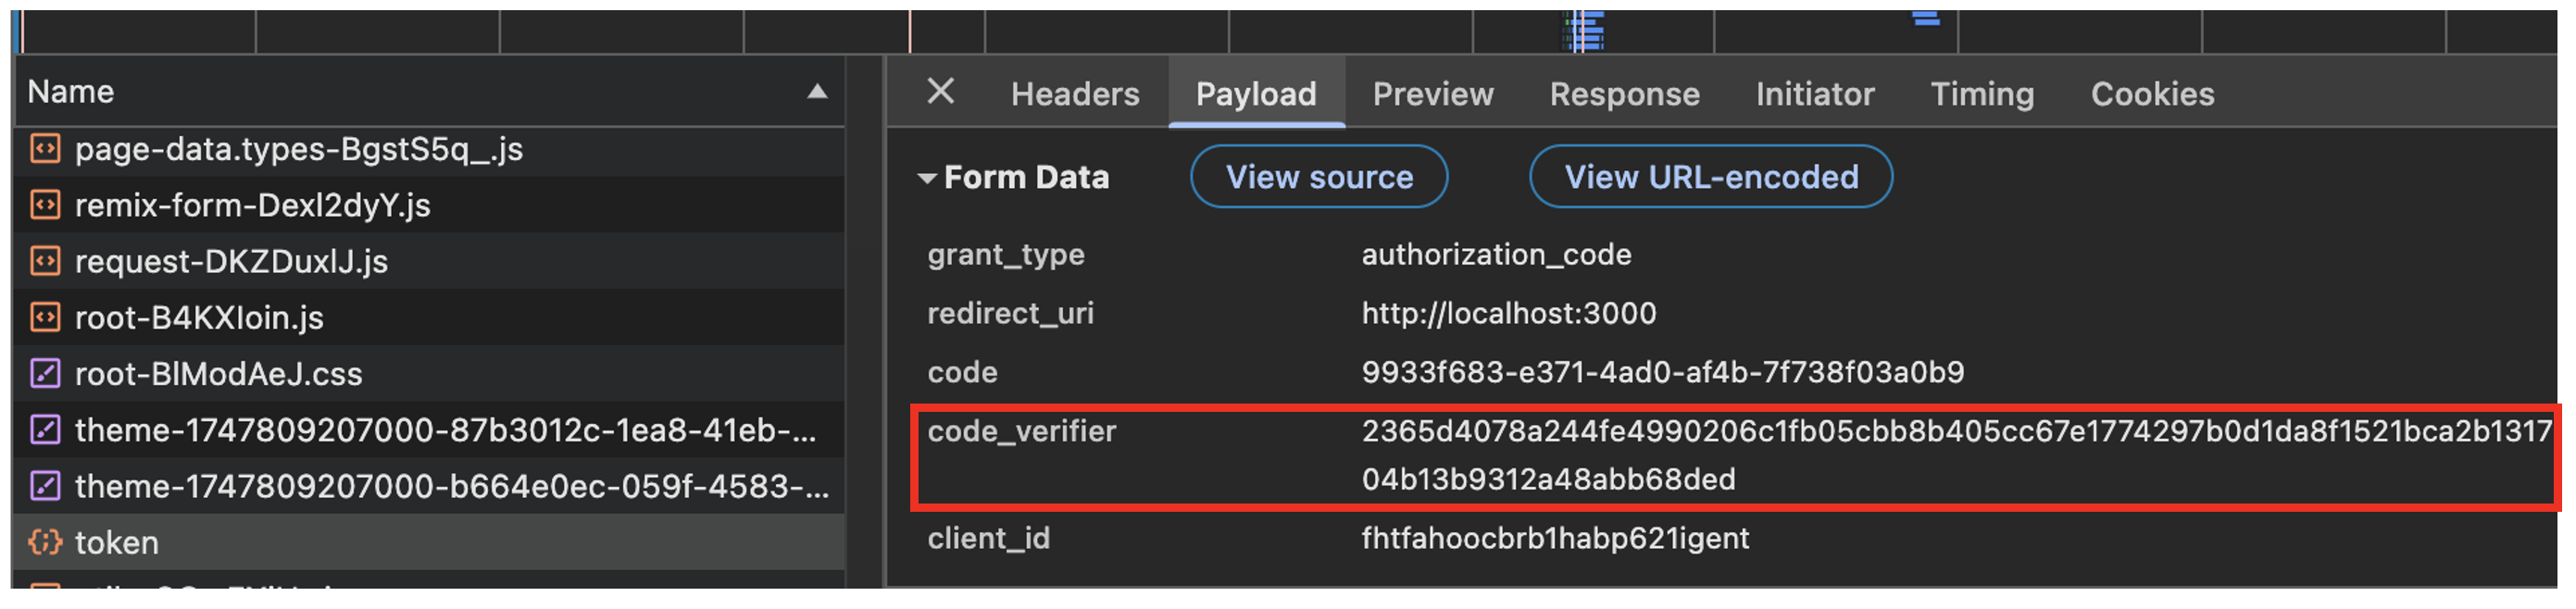Click the stylesheet icon for theme-1747809207000-b664e0ec
The height and width of the screenshot is (609, 2576).
pyautogui.click(x=45, y=486)
